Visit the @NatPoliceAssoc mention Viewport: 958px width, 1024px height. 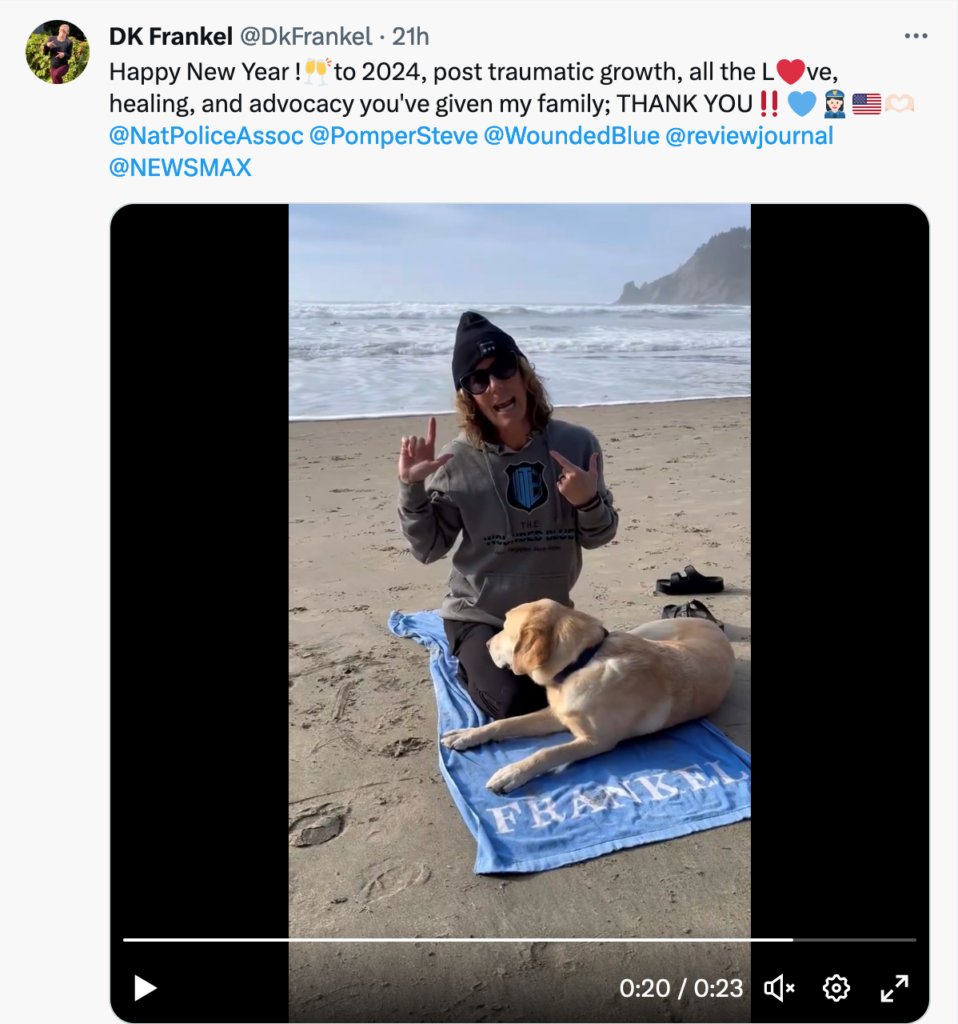206,136
